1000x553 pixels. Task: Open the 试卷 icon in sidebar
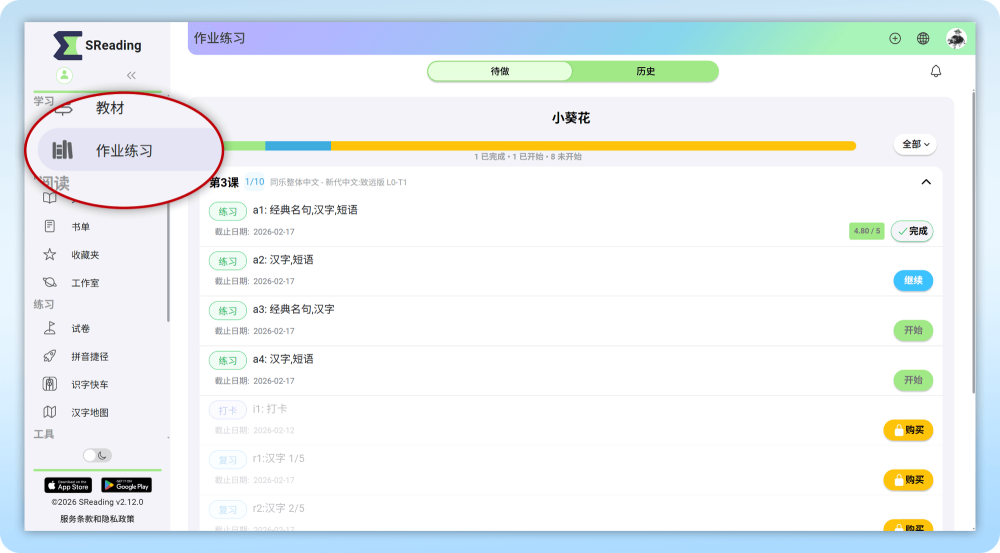click(50, 328)
